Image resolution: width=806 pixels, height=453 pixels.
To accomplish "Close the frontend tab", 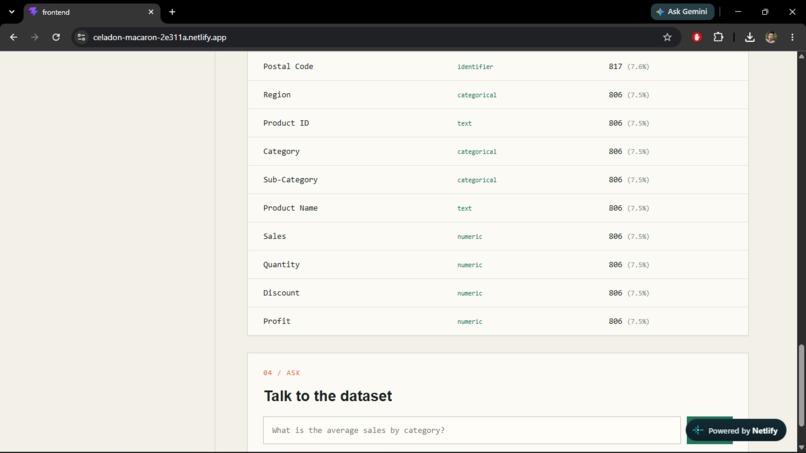I will tap(151, 12).
